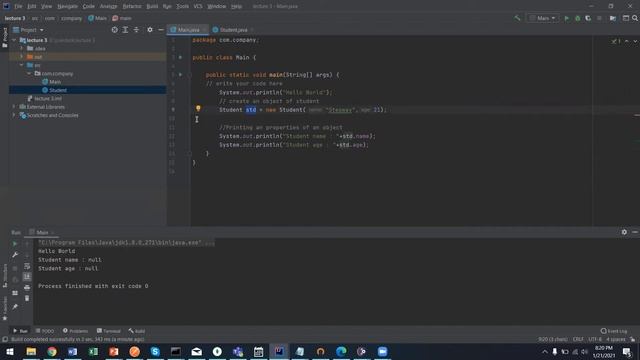Jump to the next highlighted problem arrow
Viewport: 640px width, 360px height.
coord(635,41)
